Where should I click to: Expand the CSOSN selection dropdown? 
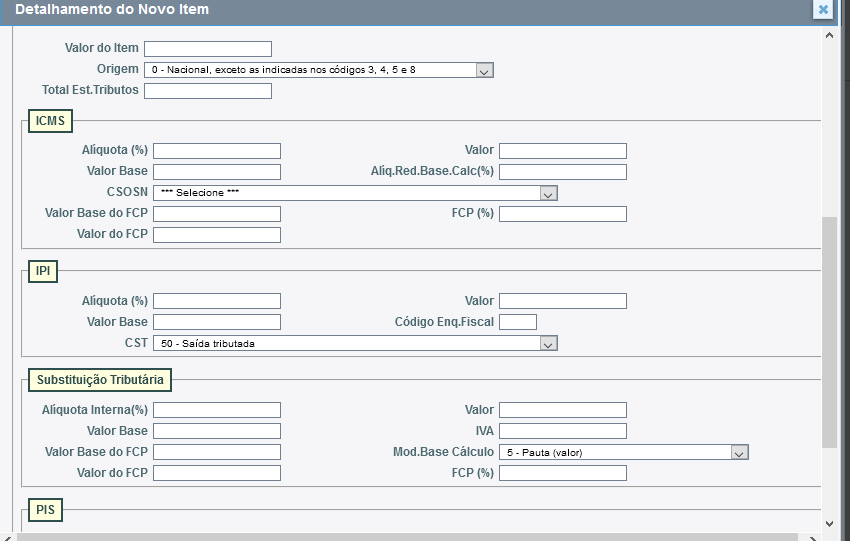tap(354, 193)
